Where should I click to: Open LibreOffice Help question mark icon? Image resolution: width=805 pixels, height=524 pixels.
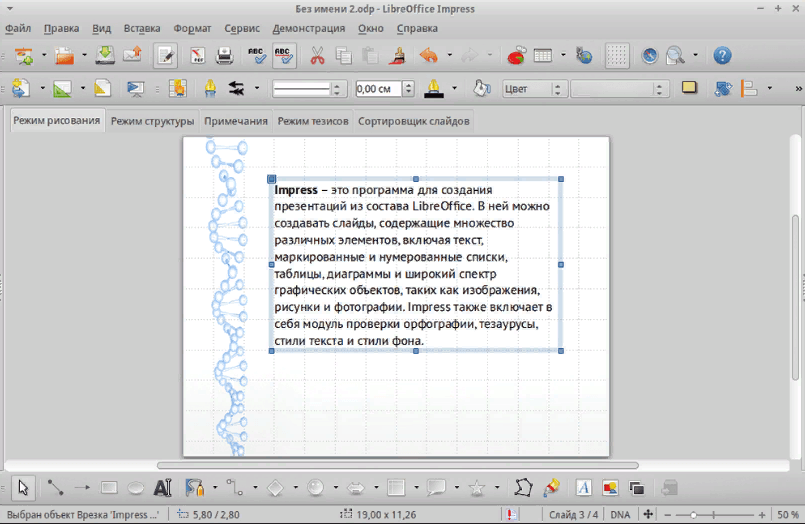tap(722, 55)
